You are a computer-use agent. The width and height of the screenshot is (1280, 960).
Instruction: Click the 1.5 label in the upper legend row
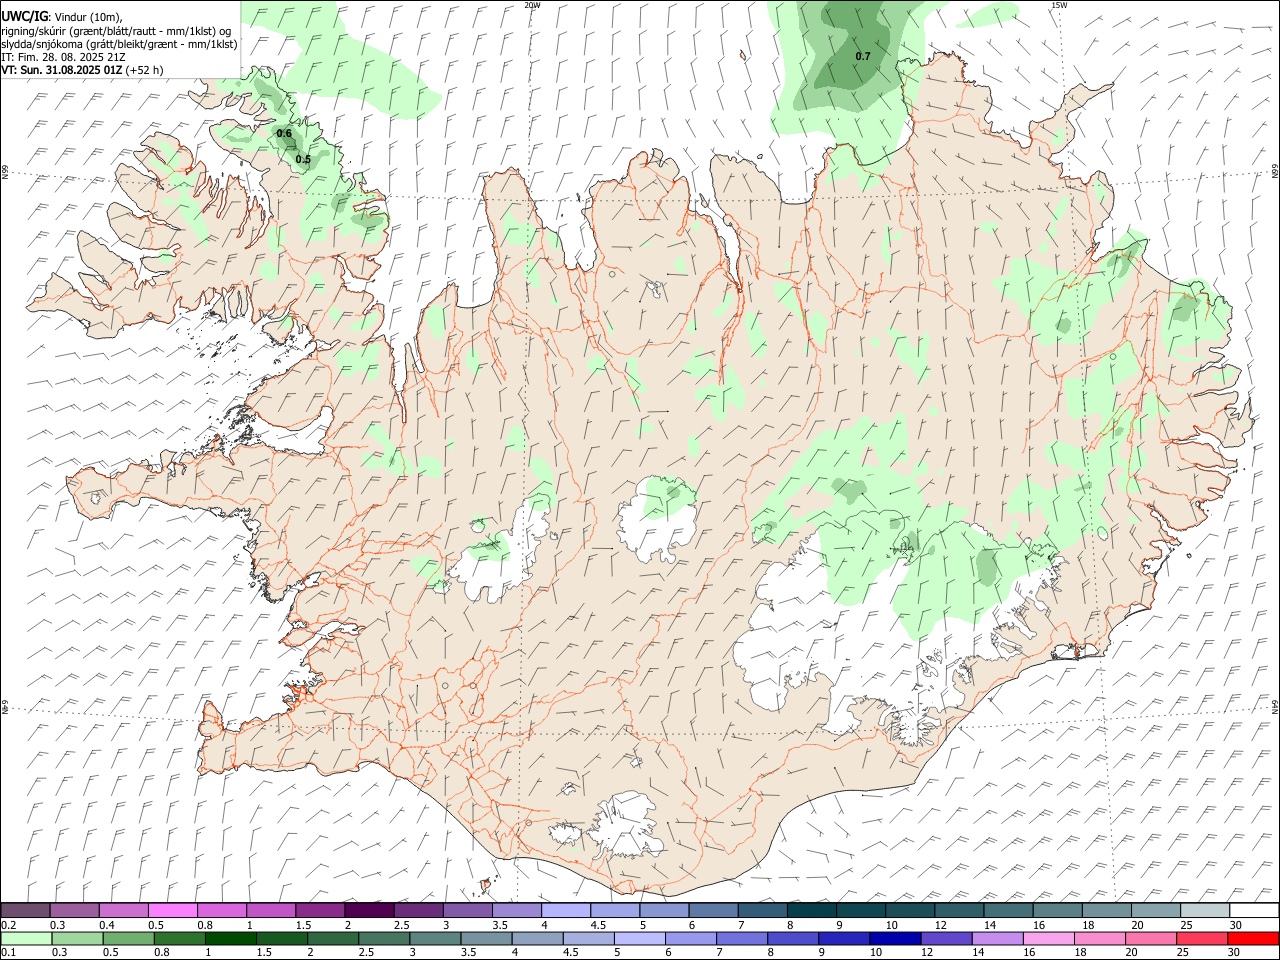pos(303,925)
